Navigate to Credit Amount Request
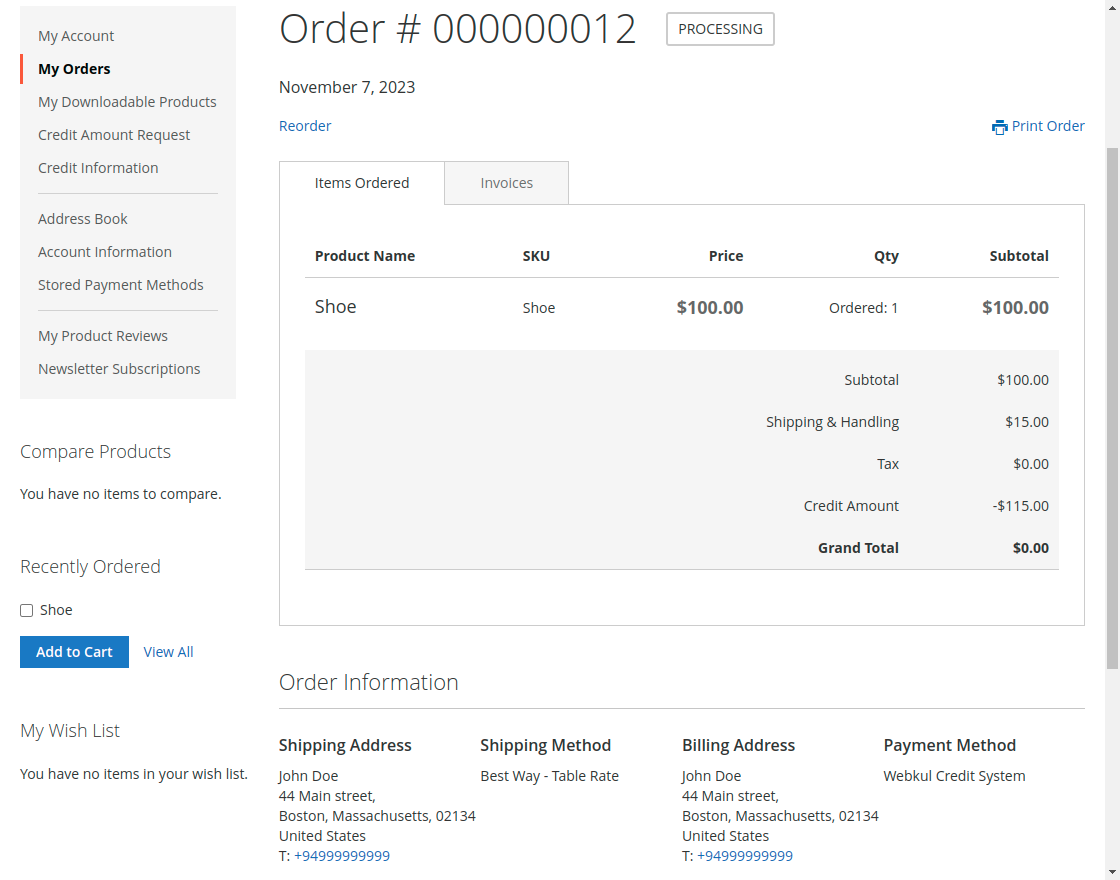Image resolution: width=1120 pixels, height=880 pixels. click(114, 134)
